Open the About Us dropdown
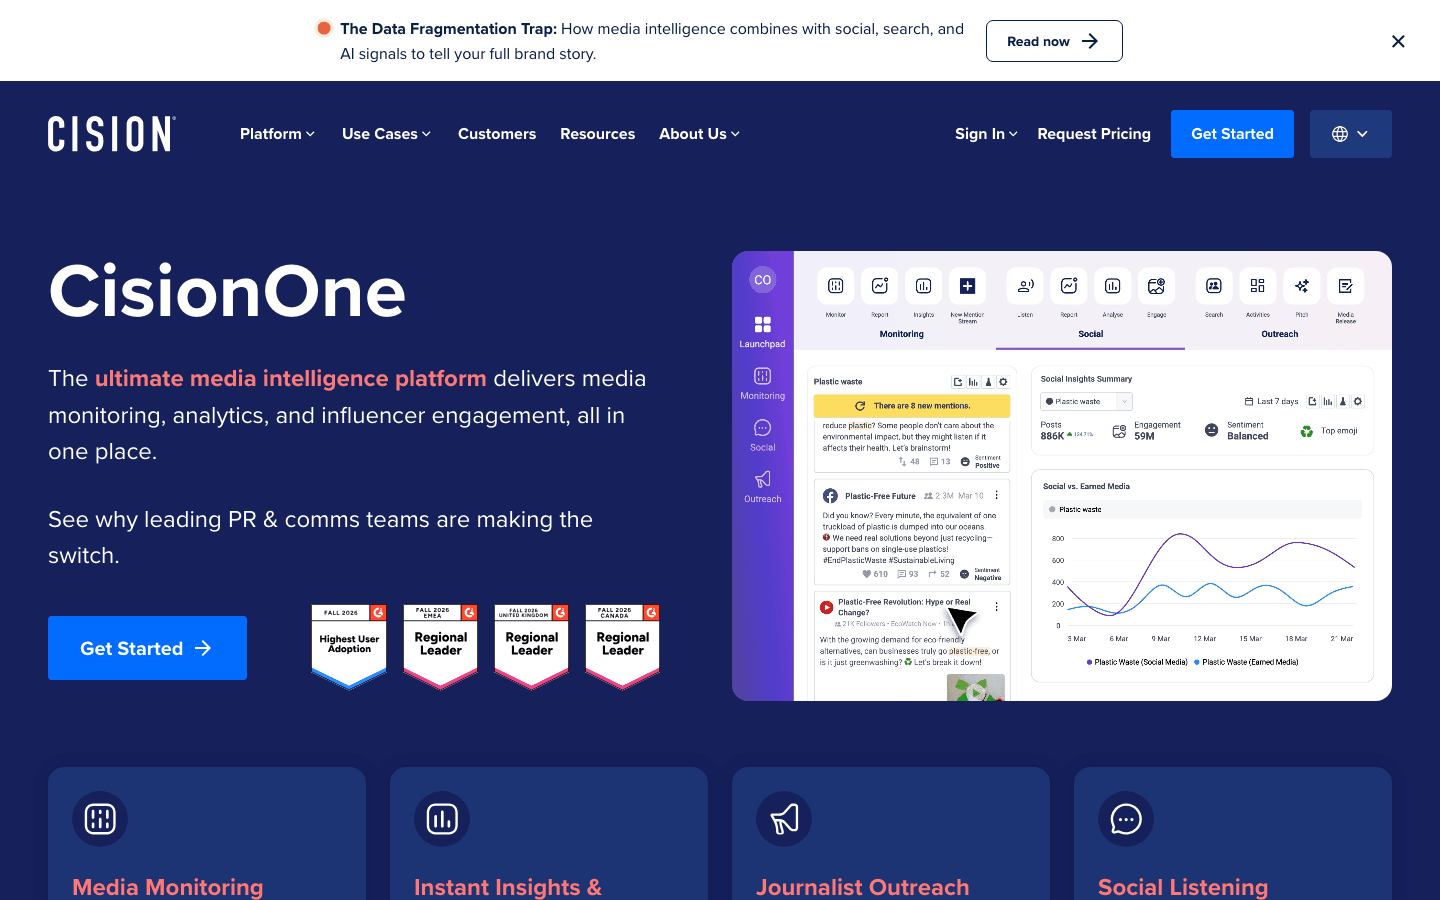The image size is (1440, 900). tap(699, 134)
